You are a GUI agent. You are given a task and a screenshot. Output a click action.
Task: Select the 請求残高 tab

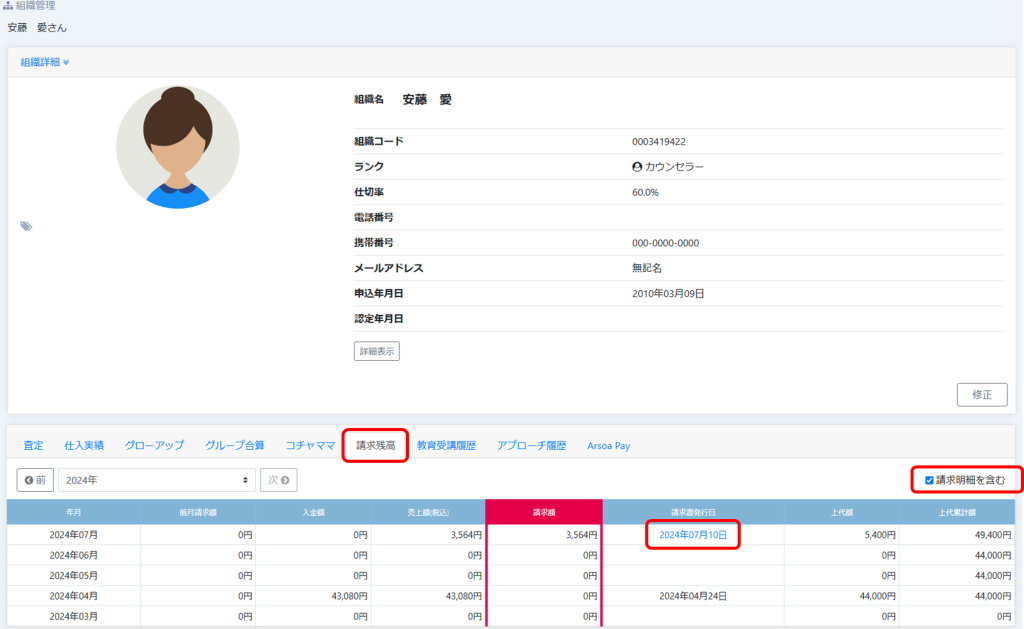click(376, 445)
